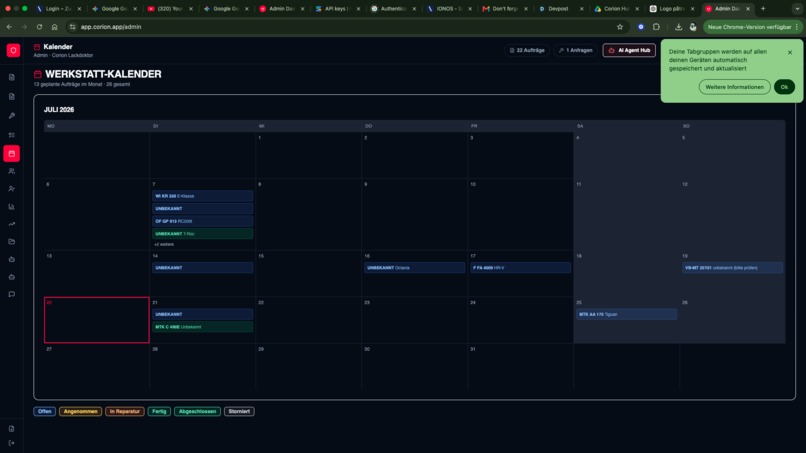Open the MTK AA 175 Tiguan event
The height and width of the screenshot is (453, 806).
coord(626,314)
